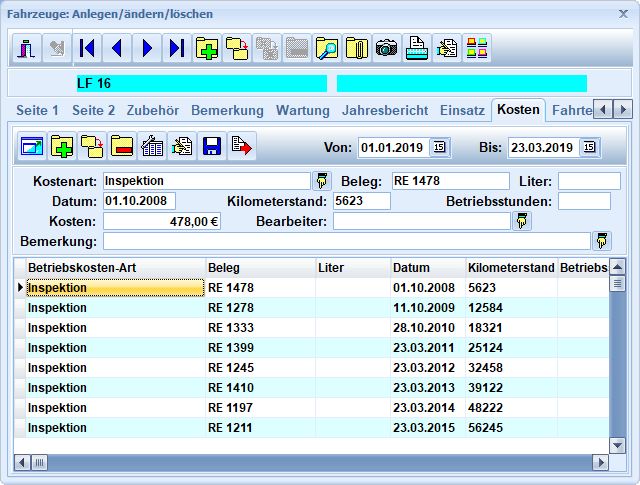
Task: Open the Bis date calendar picker
Action: pyautogui.click(x=589, y=147)
